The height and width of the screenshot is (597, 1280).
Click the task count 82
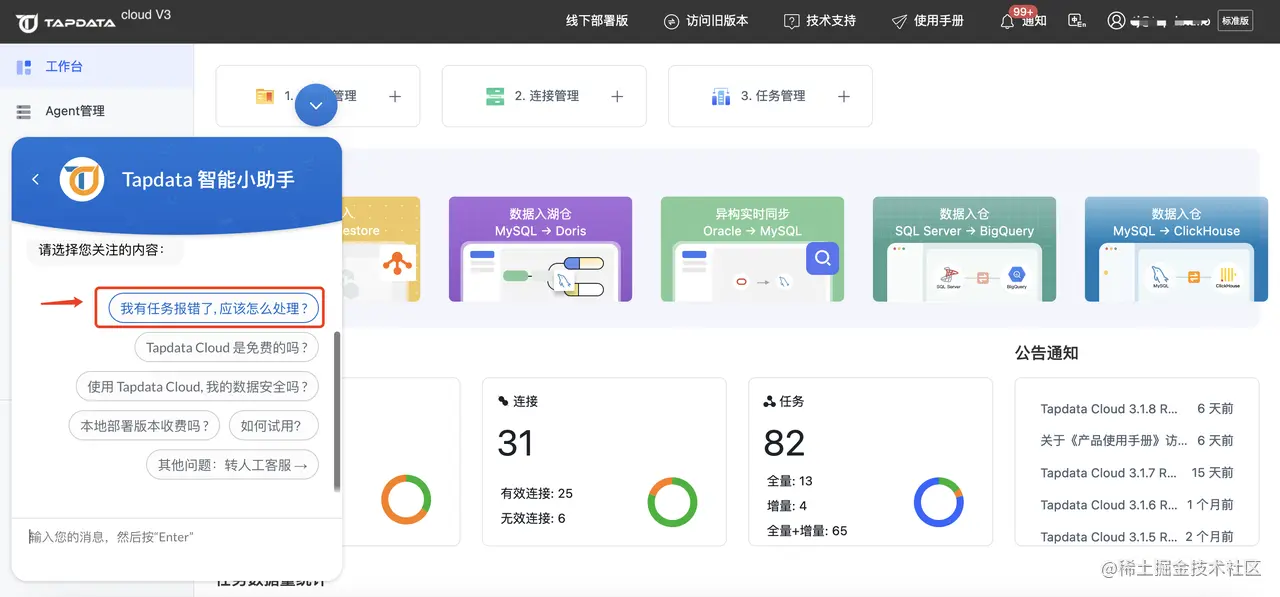784,443
